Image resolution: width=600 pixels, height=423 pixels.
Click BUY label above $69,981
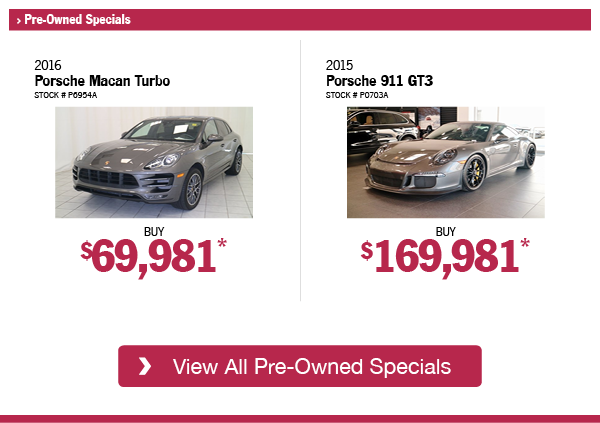click(154, 232)
